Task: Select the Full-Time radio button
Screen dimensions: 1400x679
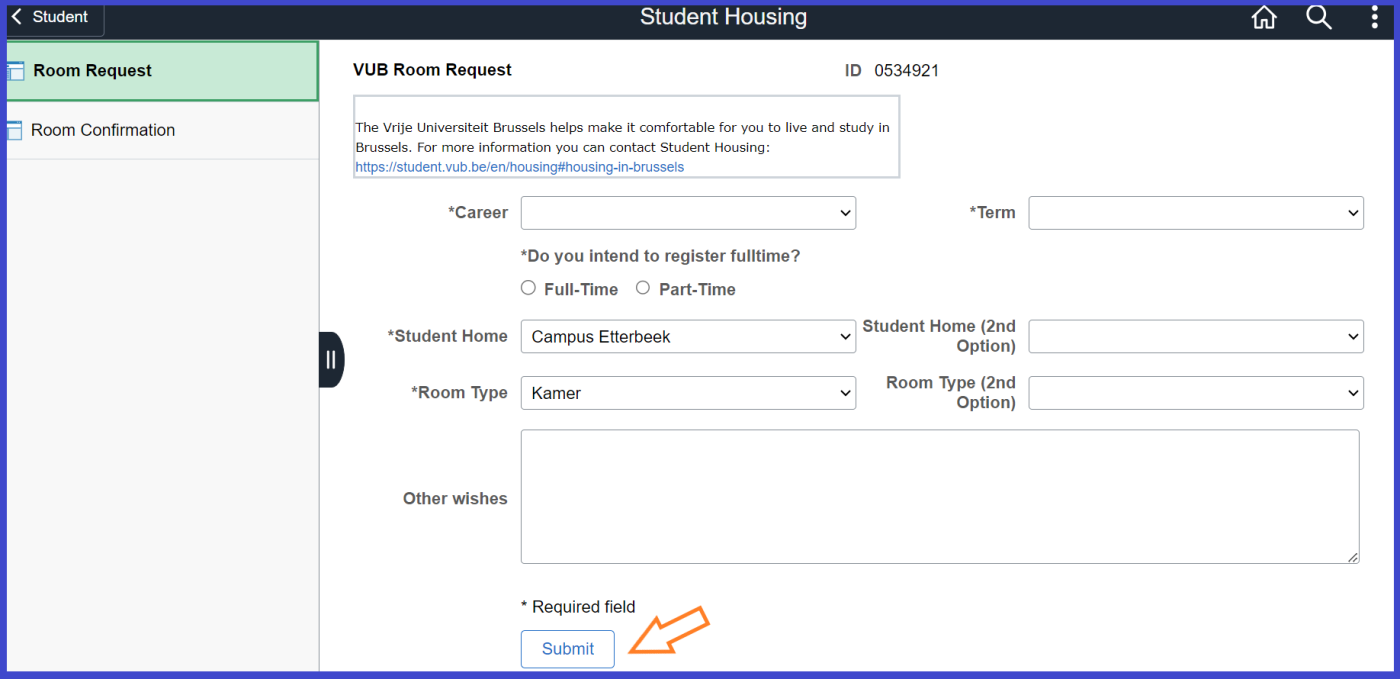Action: [529, 288]
